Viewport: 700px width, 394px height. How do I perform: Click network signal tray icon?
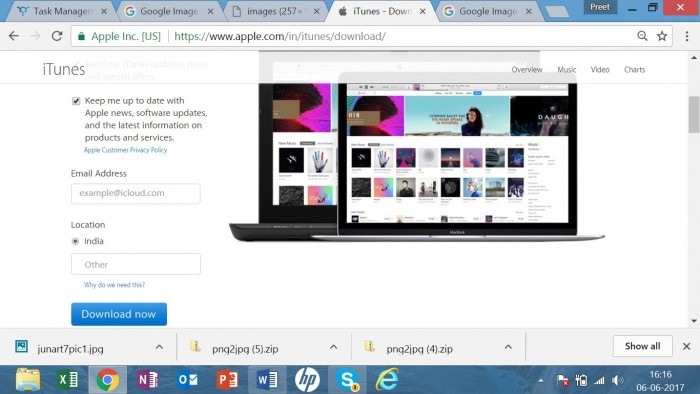click(x=599, y=381)
